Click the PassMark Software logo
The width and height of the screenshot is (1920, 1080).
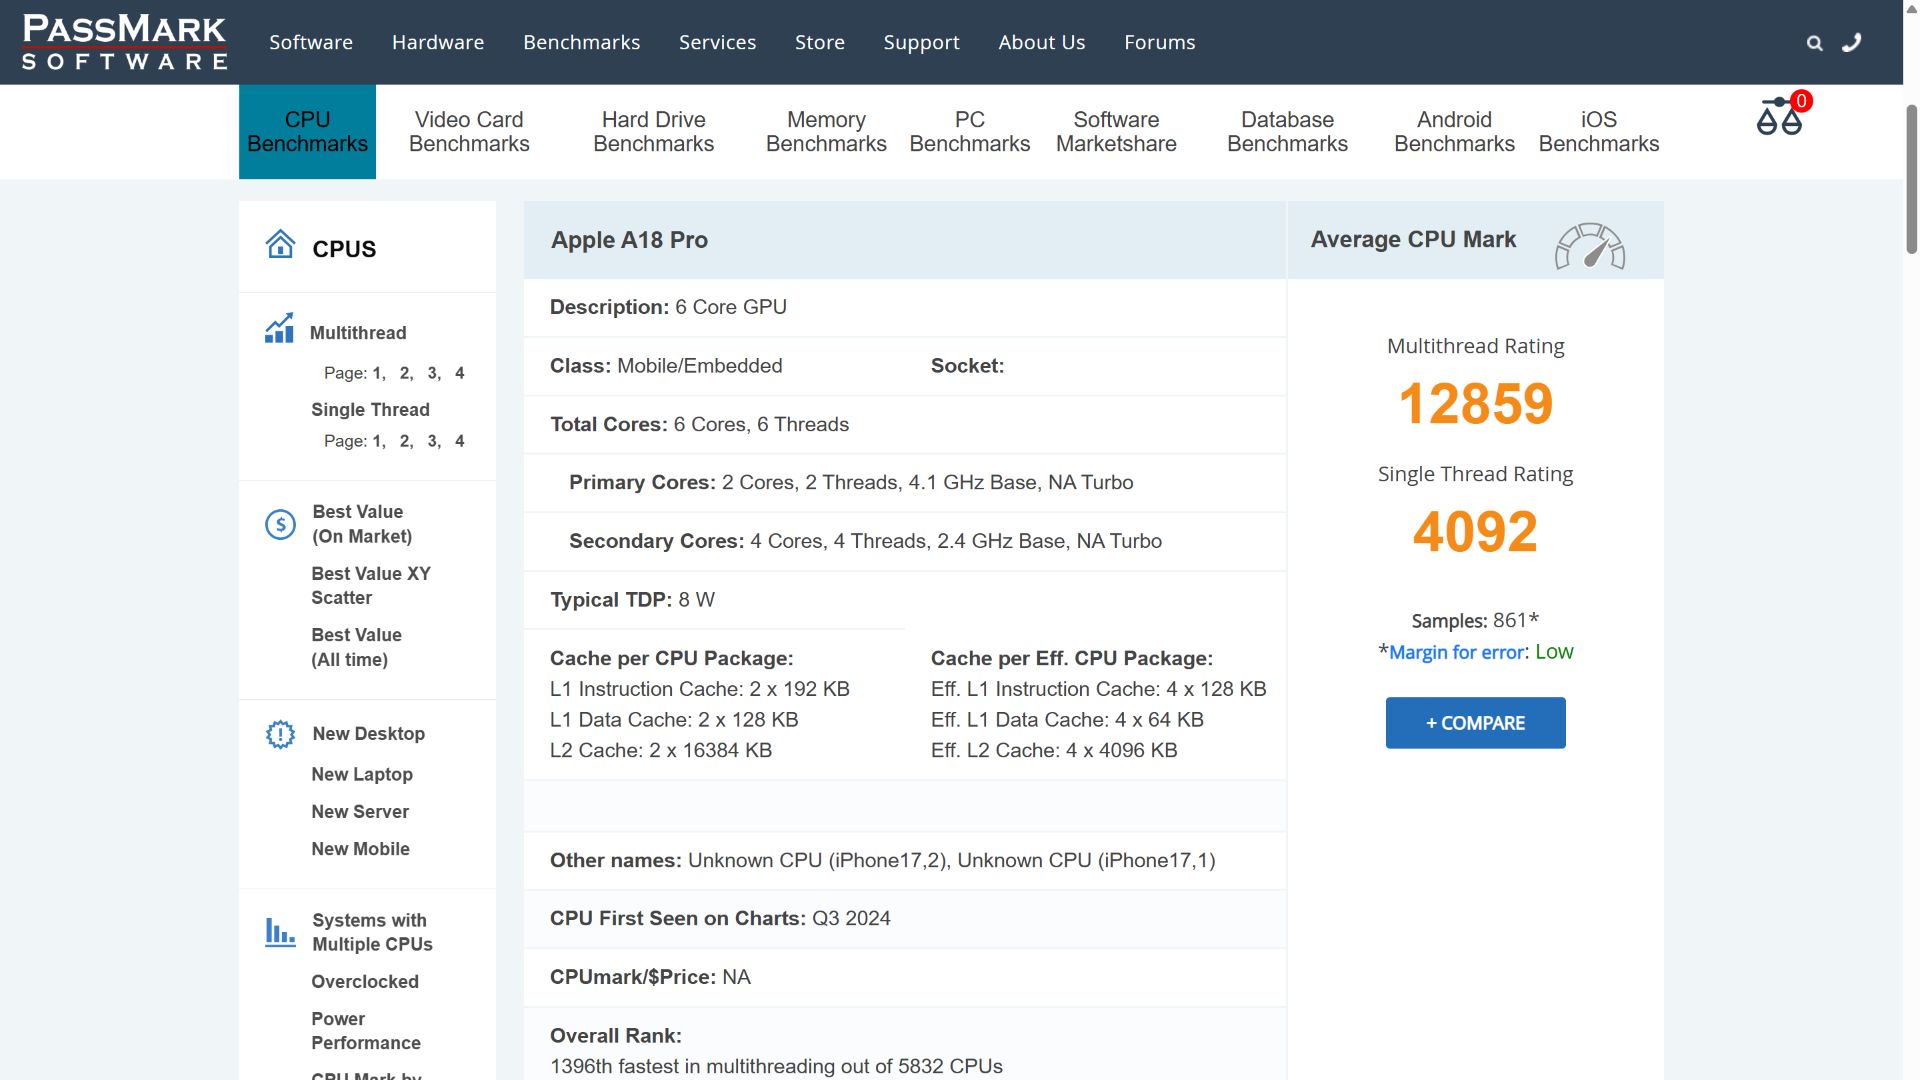pyautogui.click(x=125, y=42)
